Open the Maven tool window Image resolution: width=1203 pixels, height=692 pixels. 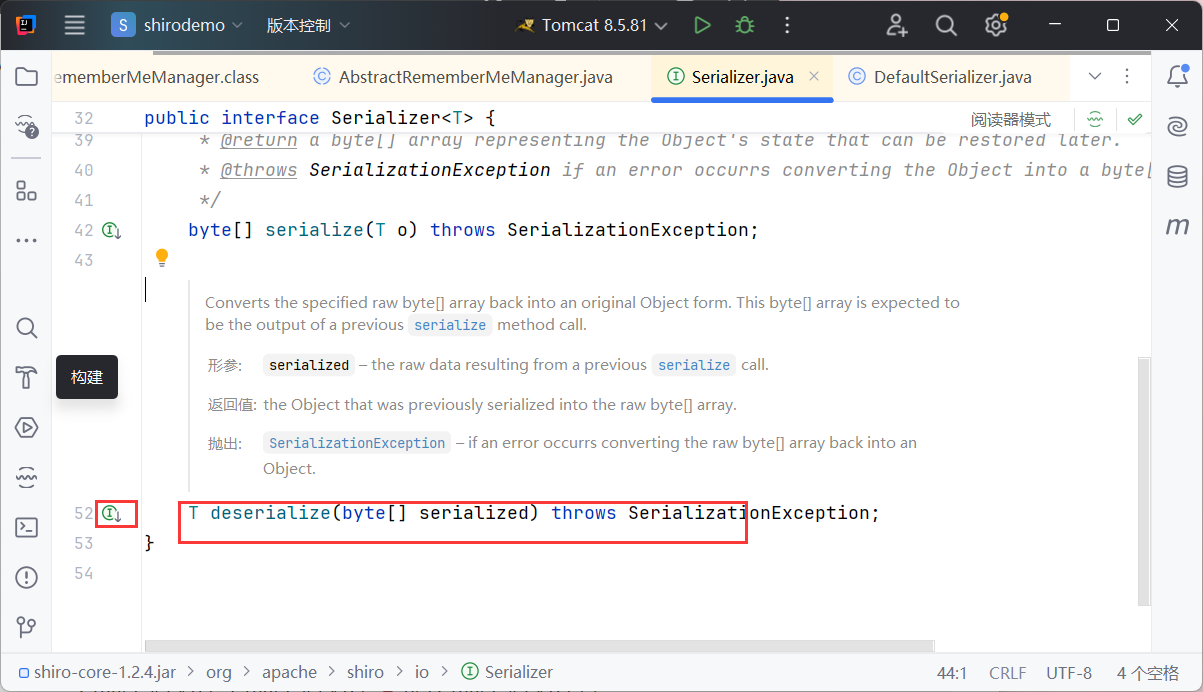[1177, 227]
